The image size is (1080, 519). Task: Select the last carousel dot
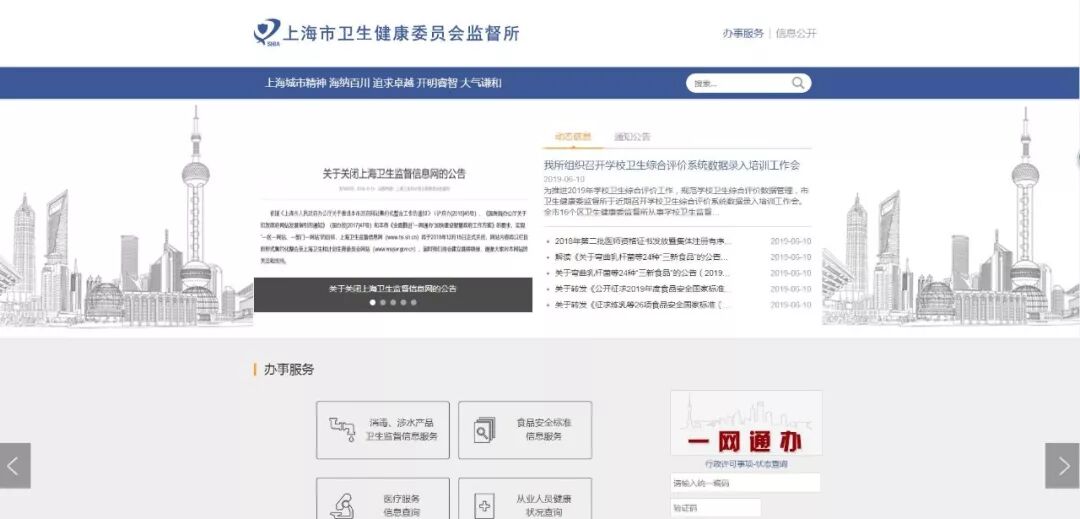[413, 302]
